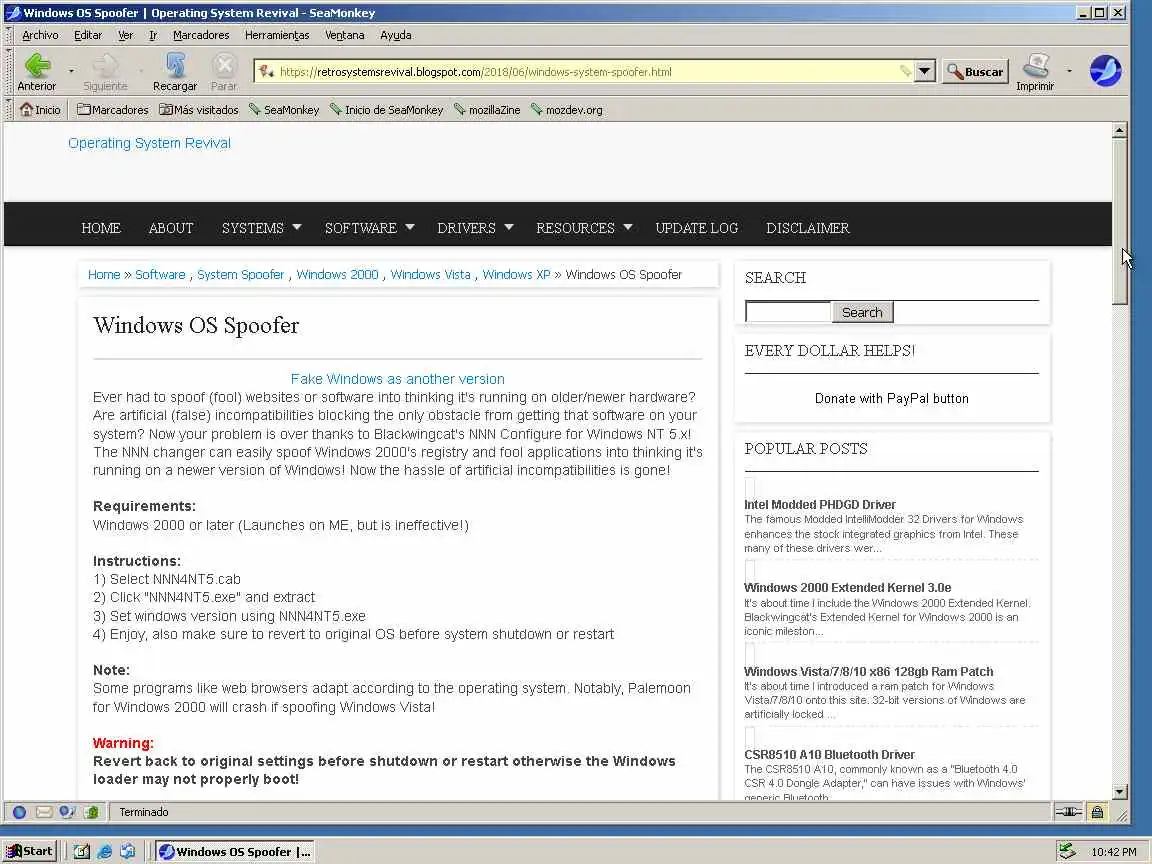Show desktop from the quick launch
1152x864 pixels.
[82, 852]
